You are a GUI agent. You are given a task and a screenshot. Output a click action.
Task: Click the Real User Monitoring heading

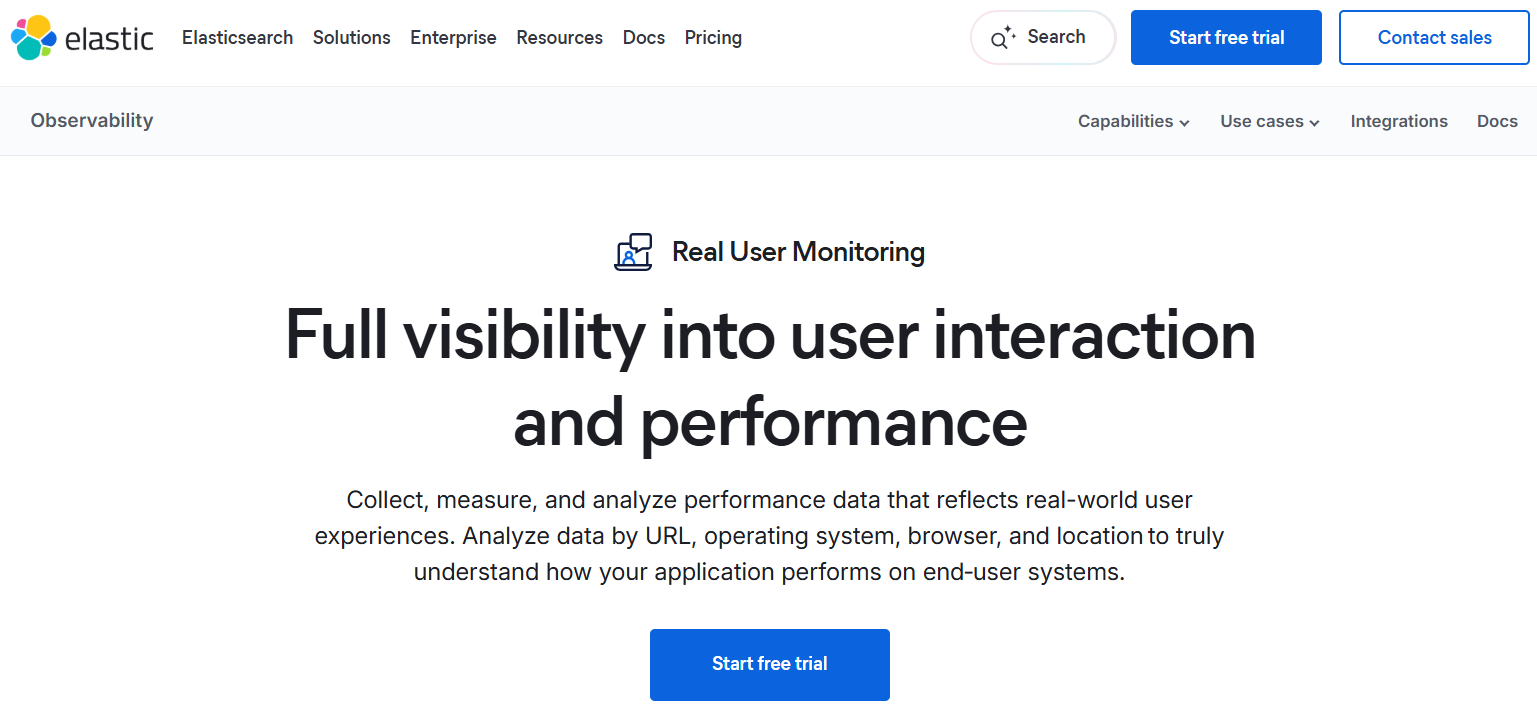(x=798, y=251)
